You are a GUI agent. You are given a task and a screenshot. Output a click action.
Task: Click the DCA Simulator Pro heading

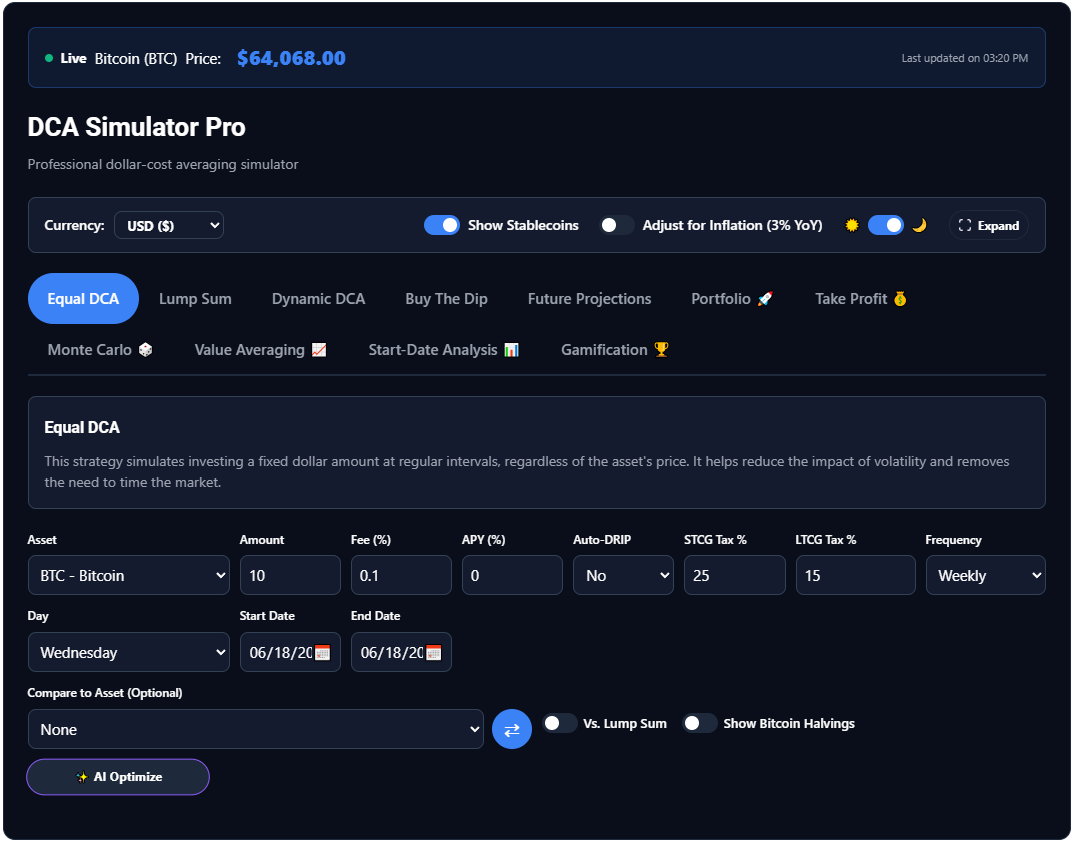click(136, 127)
